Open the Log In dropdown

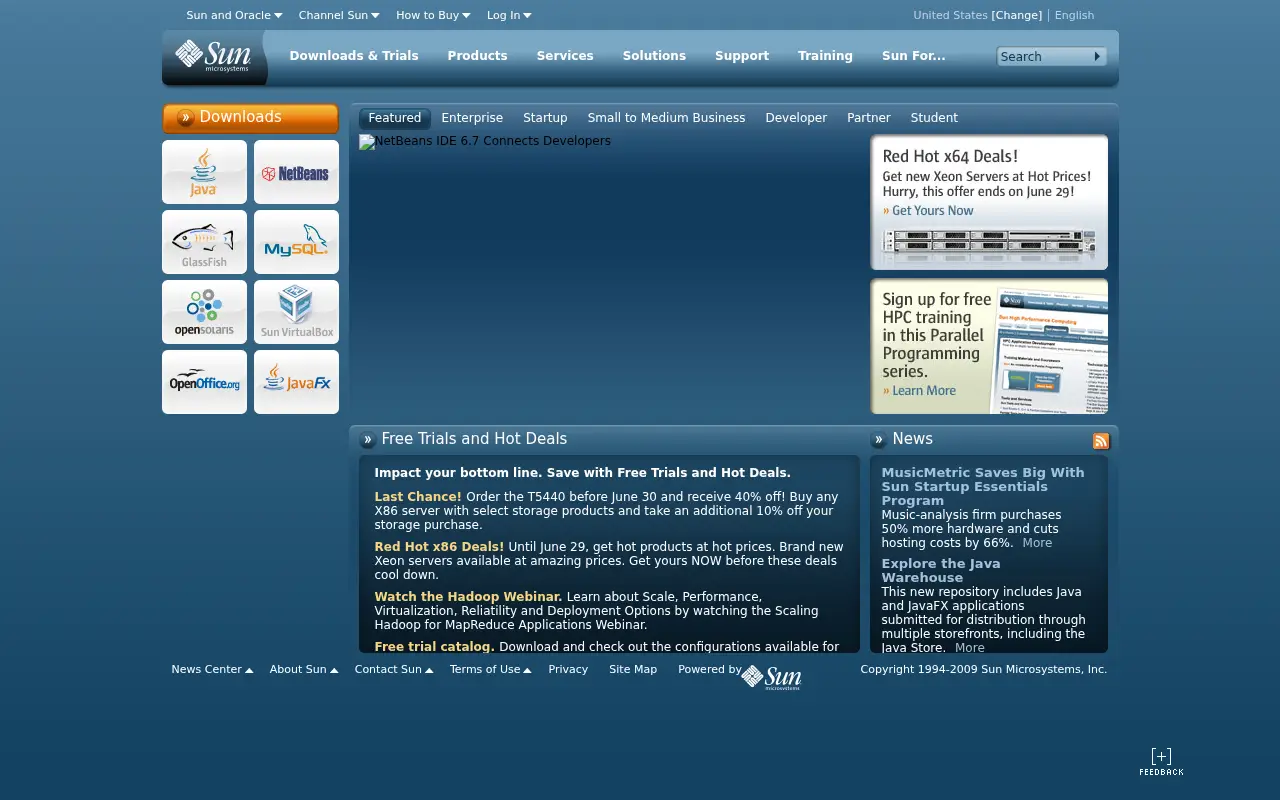point(509,15)
